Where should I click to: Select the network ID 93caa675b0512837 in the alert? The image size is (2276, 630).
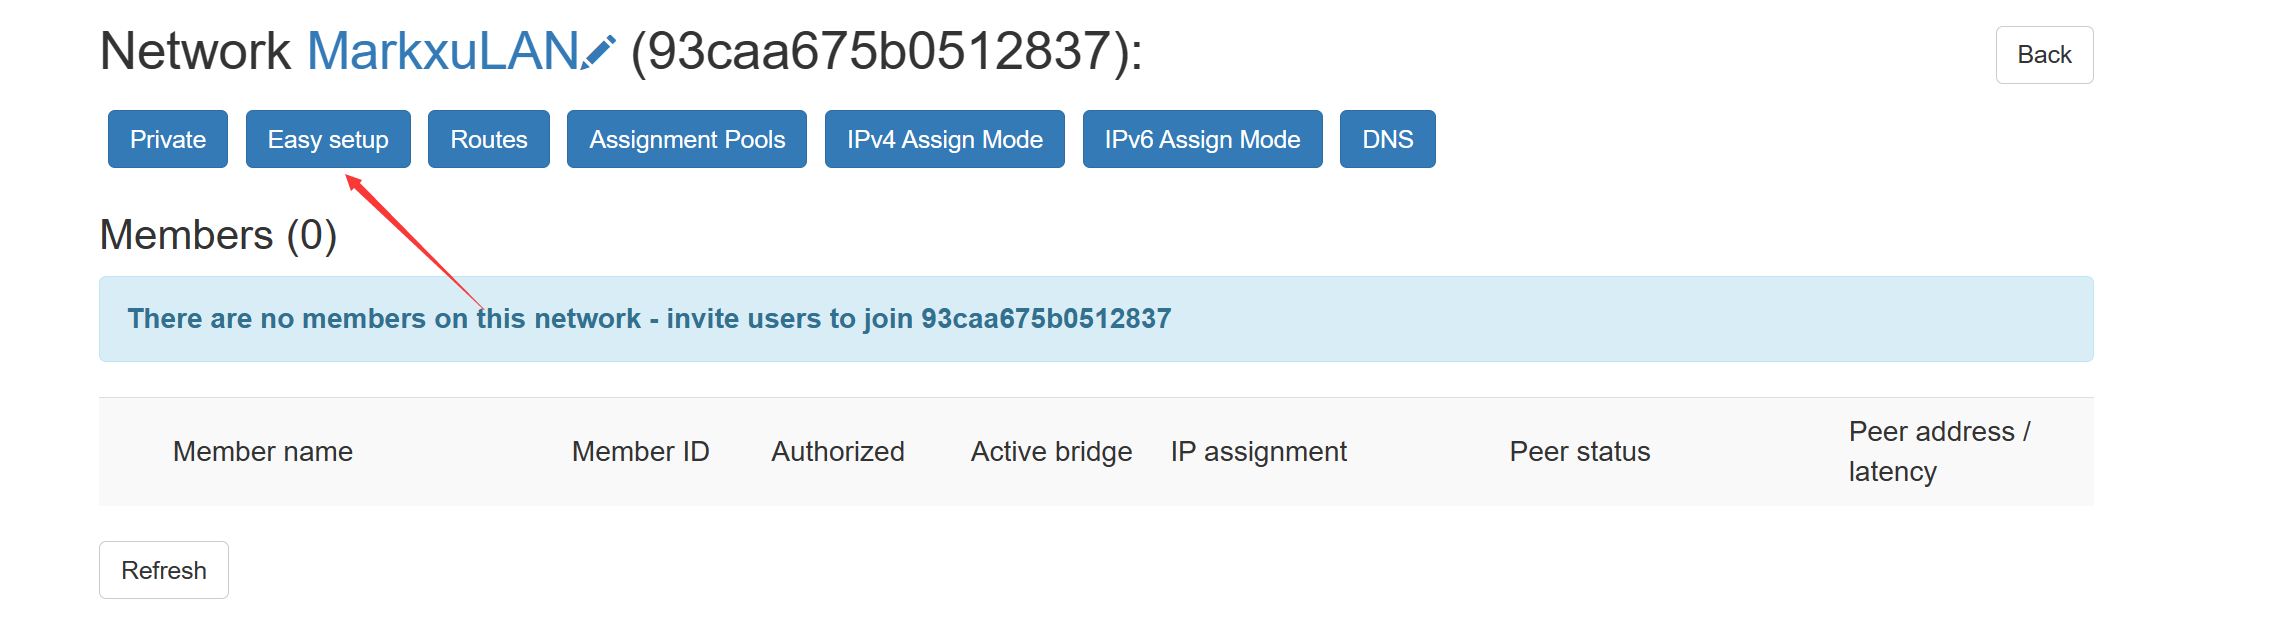(x=1044, y=318)
